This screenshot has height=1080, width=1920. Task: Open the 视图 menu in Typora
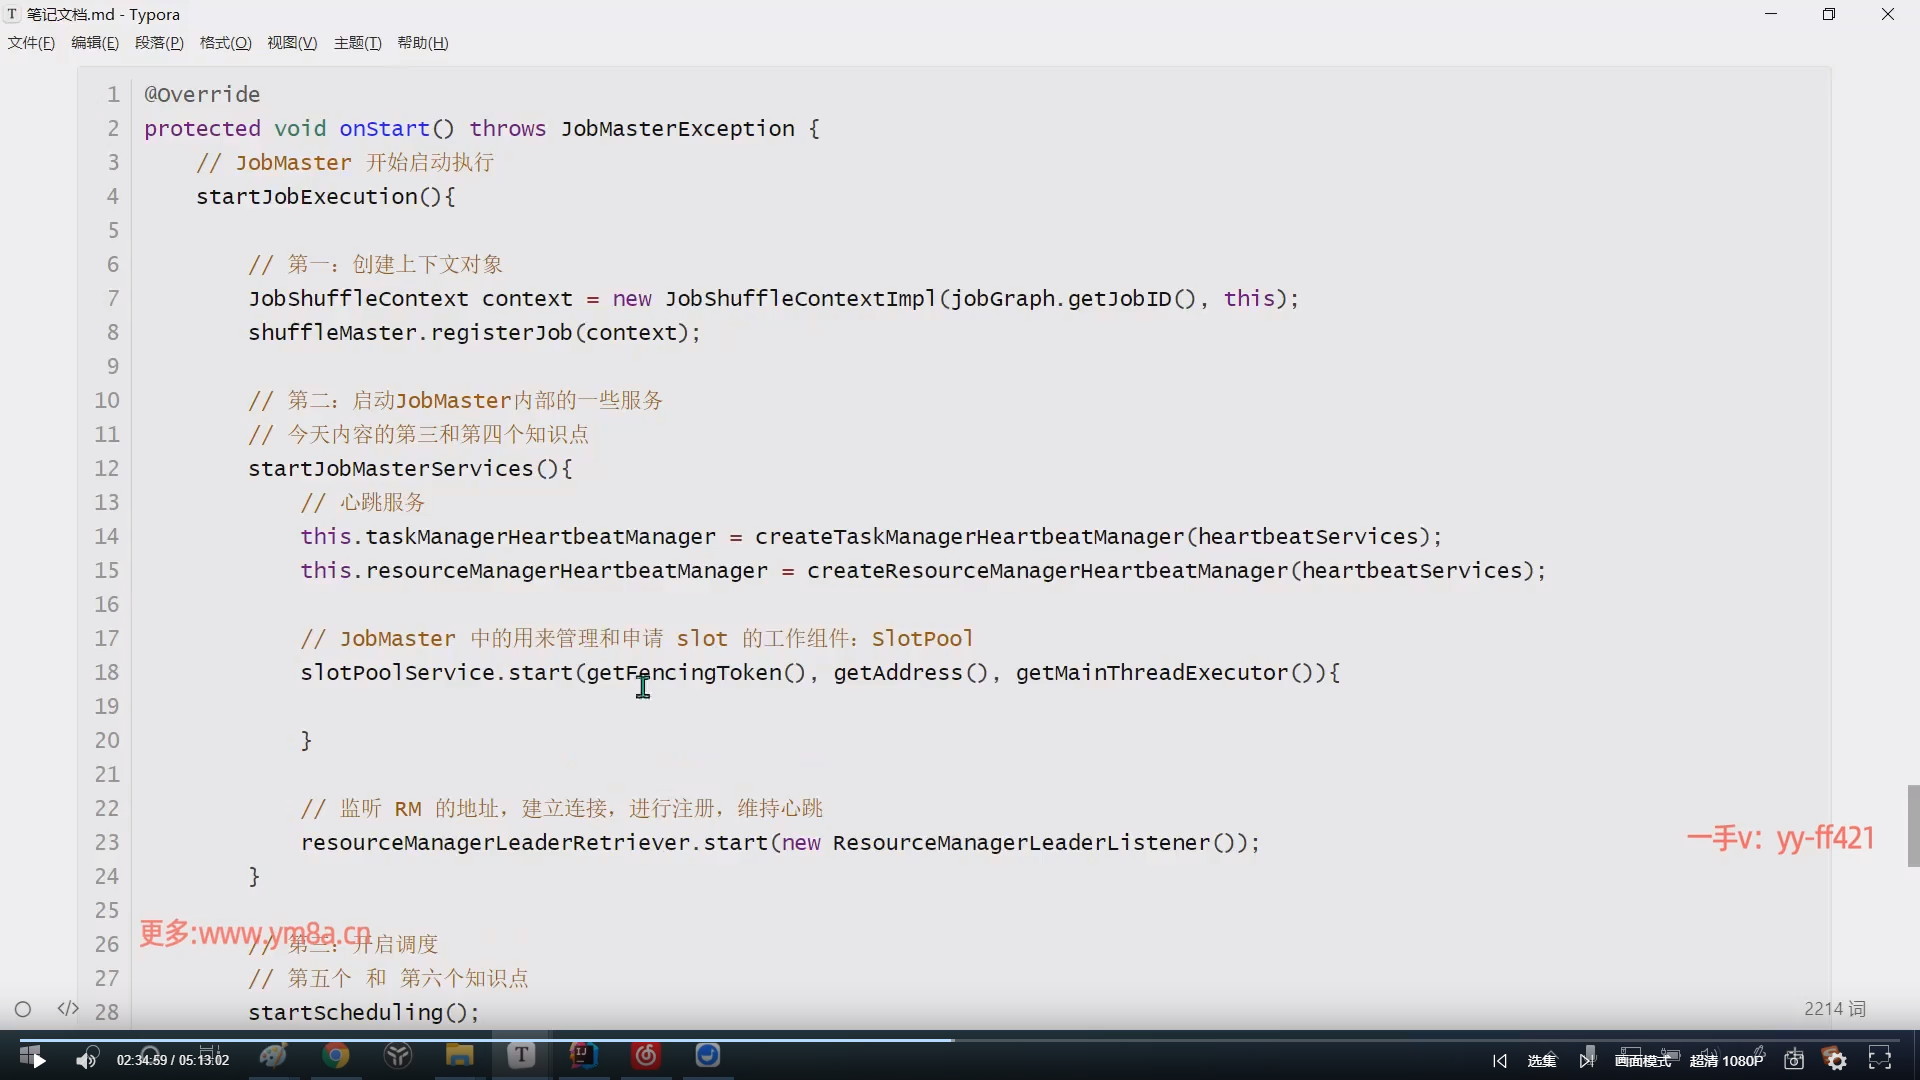tap(291, 42)
